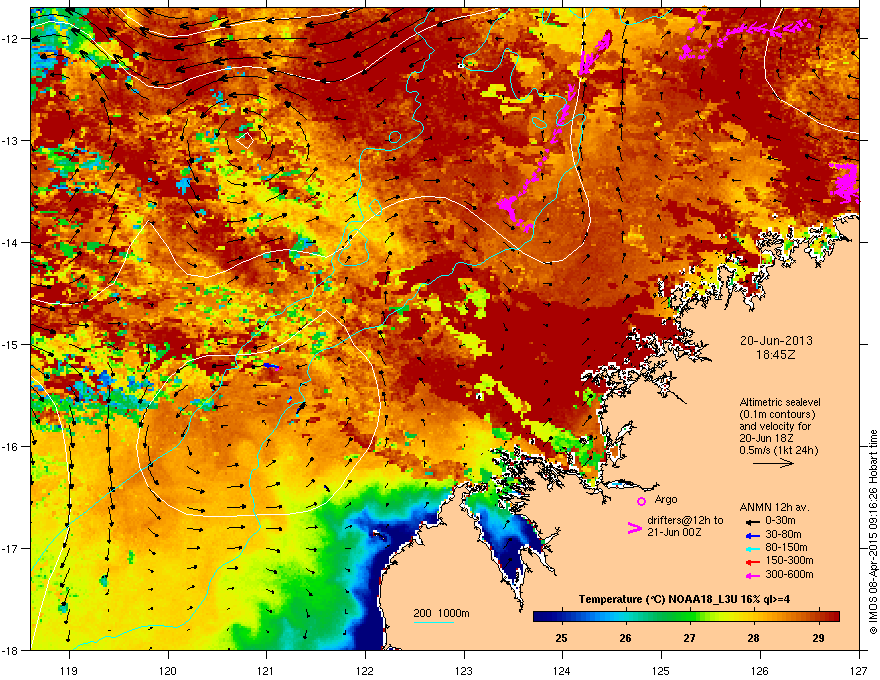Click the latitude axis label -13

click(x=10, y=141)
